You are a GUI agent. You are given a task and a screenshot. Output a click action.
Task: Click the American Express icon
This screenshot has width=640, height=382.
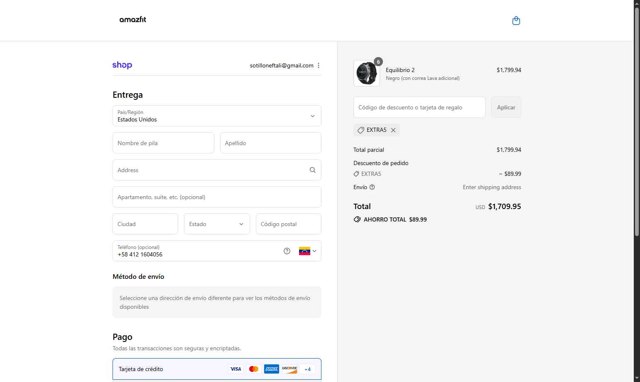(271, 369)
